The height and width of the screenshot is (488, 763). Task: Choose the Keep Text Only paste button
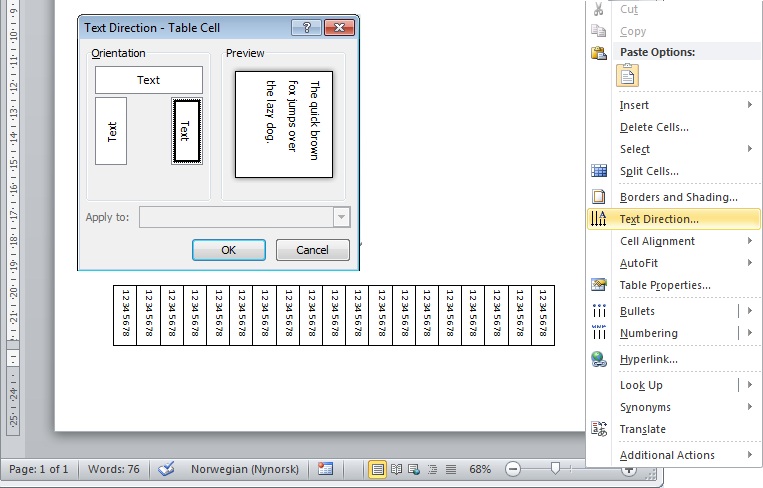point(627,75)
